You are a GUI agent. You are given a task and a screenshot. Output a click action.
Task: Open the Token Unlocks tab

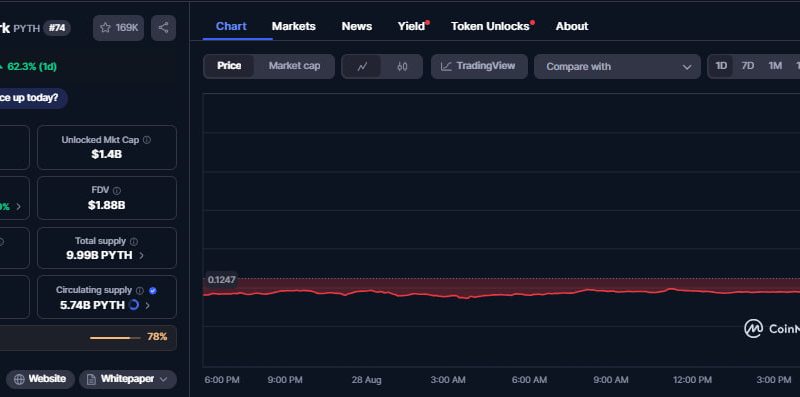coord(492,27)
